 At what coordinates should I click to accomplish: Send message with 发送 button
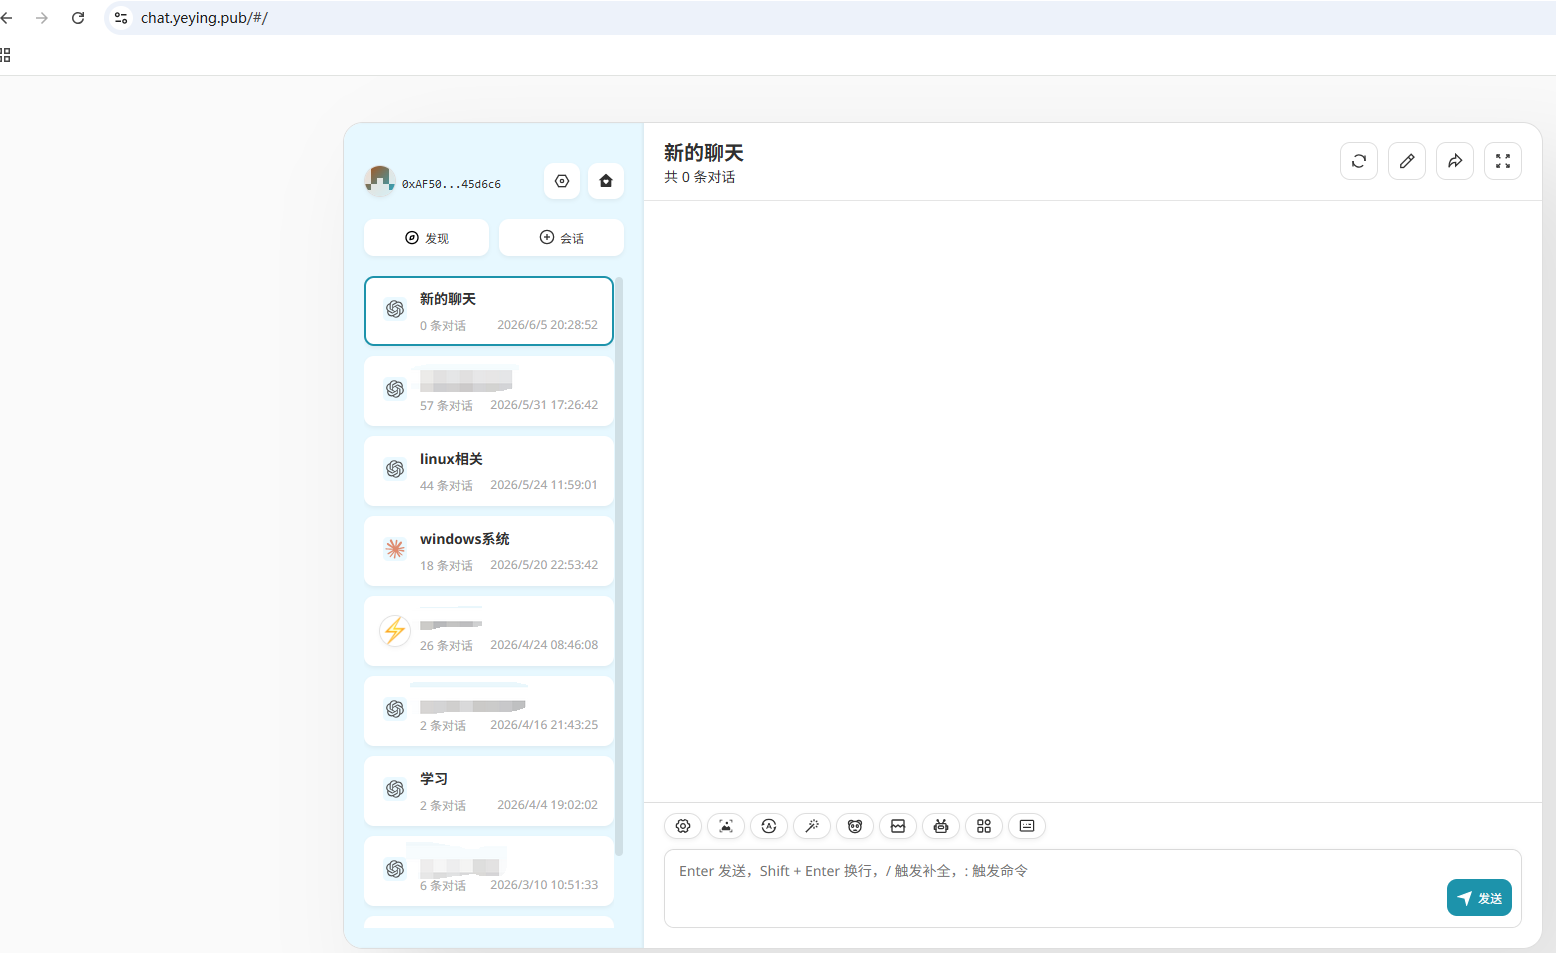coord(1479,898)
